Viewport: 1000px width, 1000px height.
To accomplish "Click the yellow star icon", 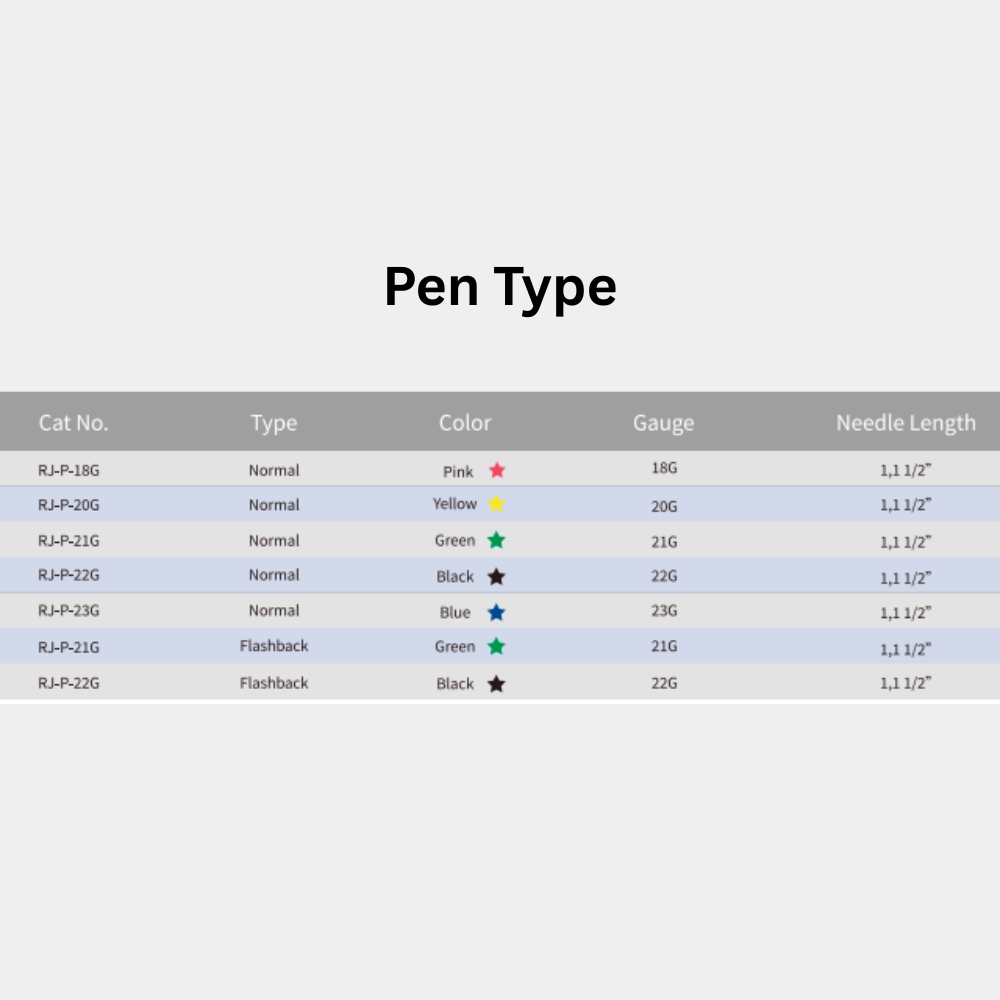I will (x=496, y=504).
